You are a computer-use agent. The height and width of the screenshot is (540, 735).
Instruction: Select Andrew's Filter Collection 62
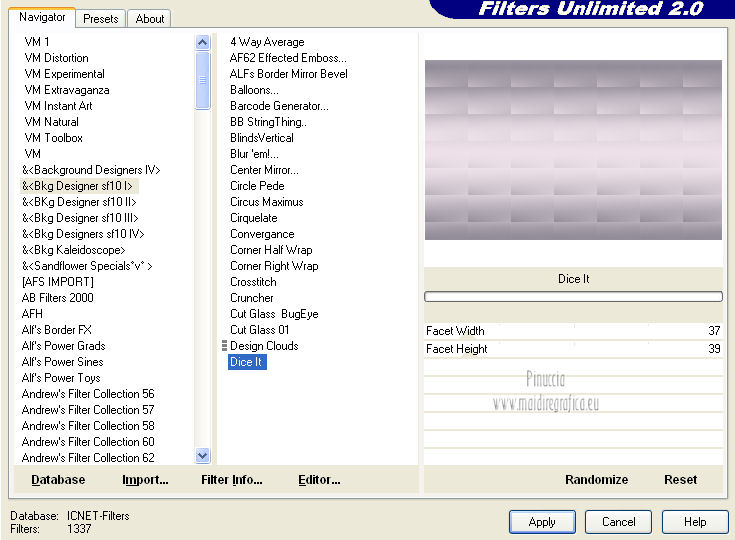pos(88,458)
